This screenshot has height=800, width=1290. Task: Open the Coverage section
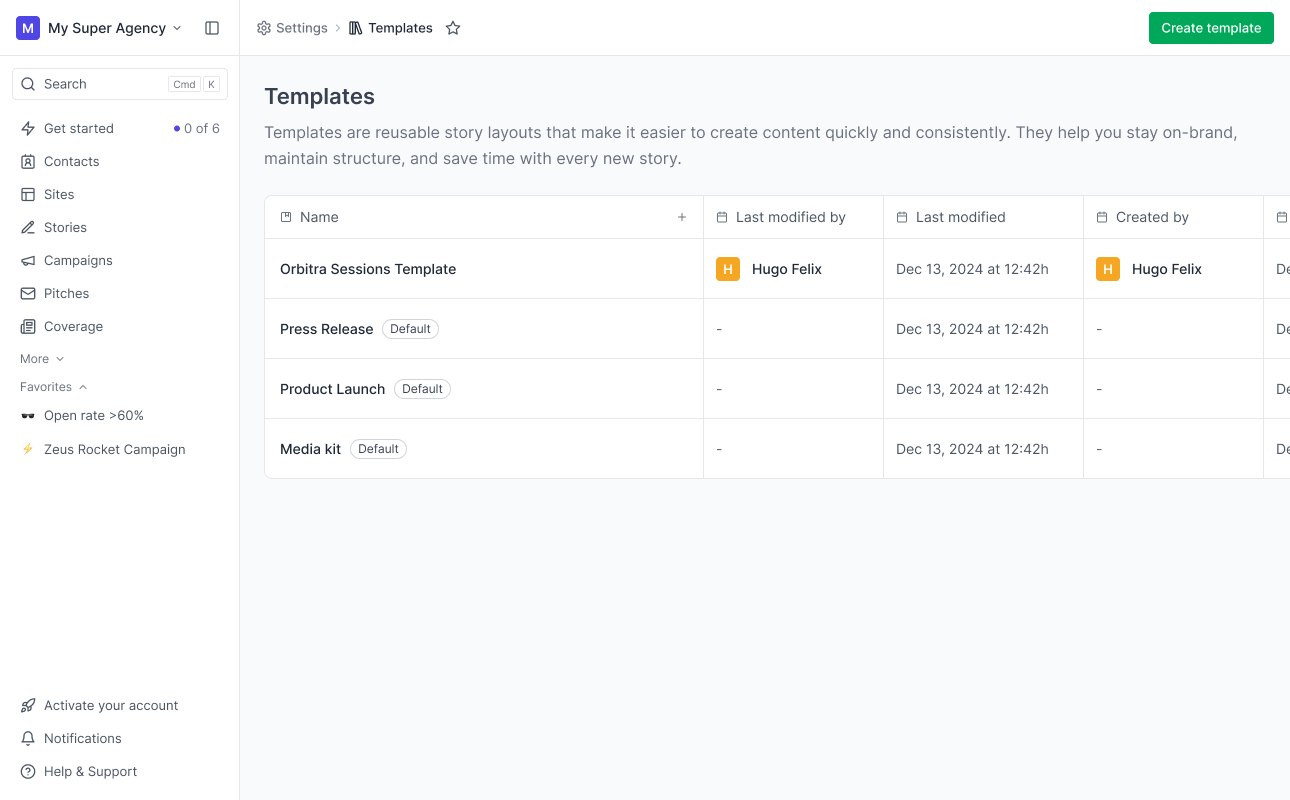72,326
